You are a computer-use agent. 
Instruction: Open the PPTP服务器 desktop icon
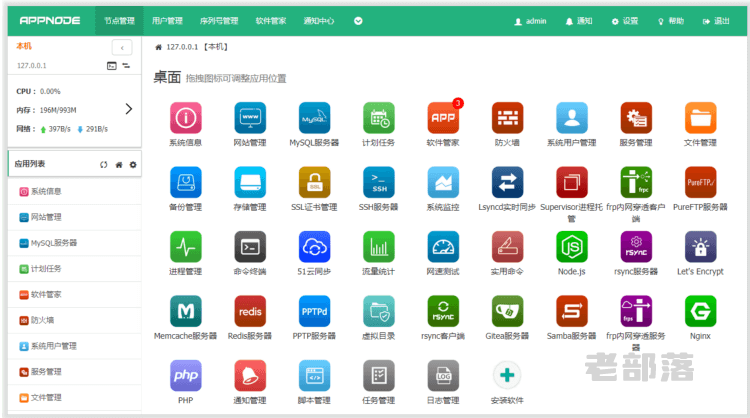(x=314, y=311)
